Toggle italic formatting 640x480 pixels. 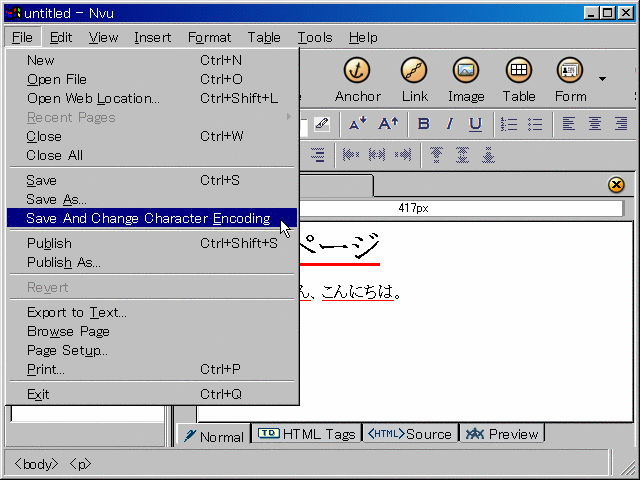point(450,123)
